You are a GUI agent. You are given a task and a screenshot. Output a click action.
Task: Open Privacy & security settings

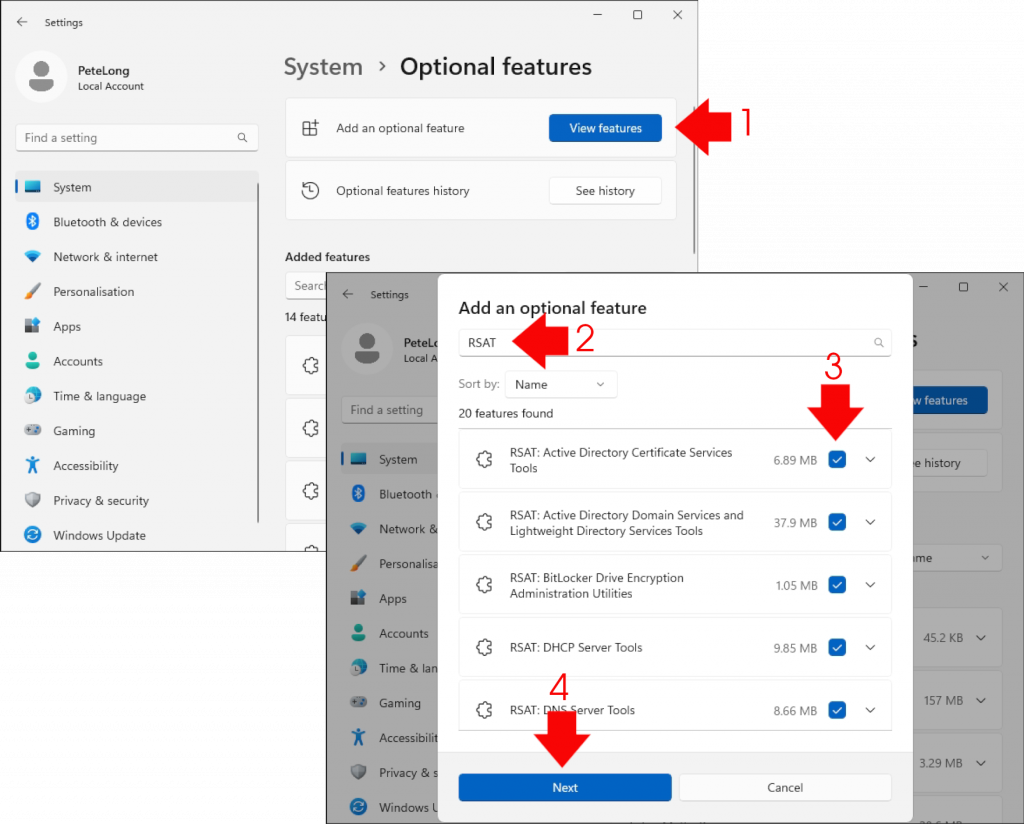tap(101, 500)
